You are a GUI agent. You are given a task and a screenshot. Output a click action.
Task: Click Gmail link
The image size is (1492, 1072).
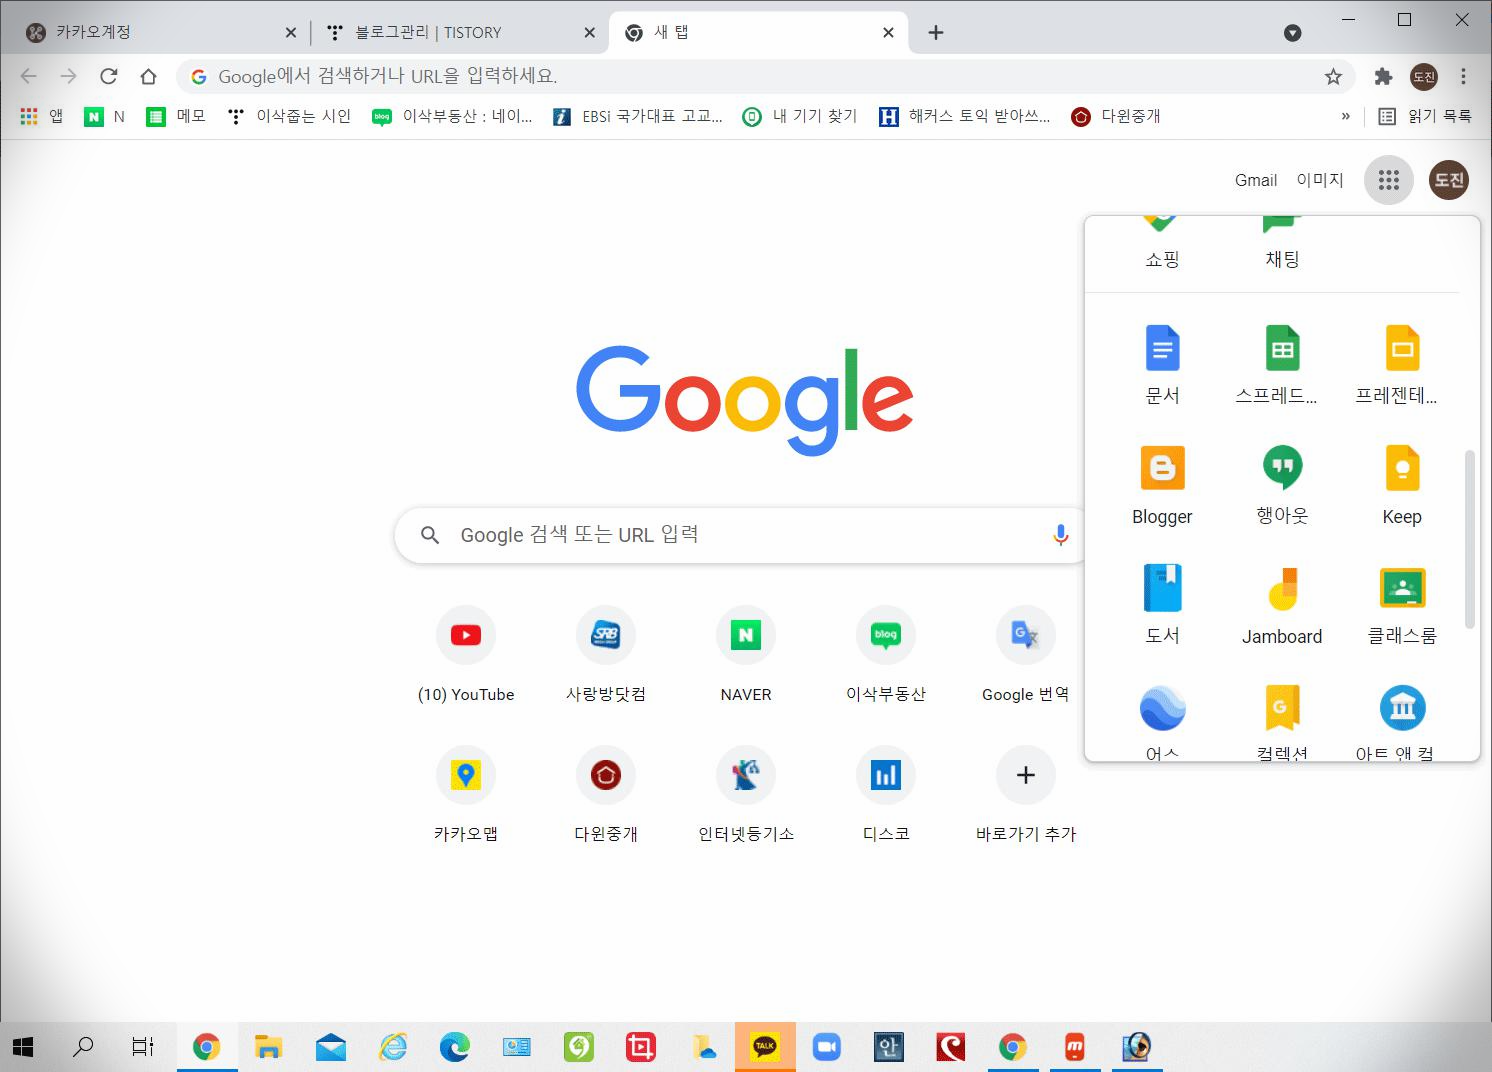pyautogui.click(x=1256, y=180)
